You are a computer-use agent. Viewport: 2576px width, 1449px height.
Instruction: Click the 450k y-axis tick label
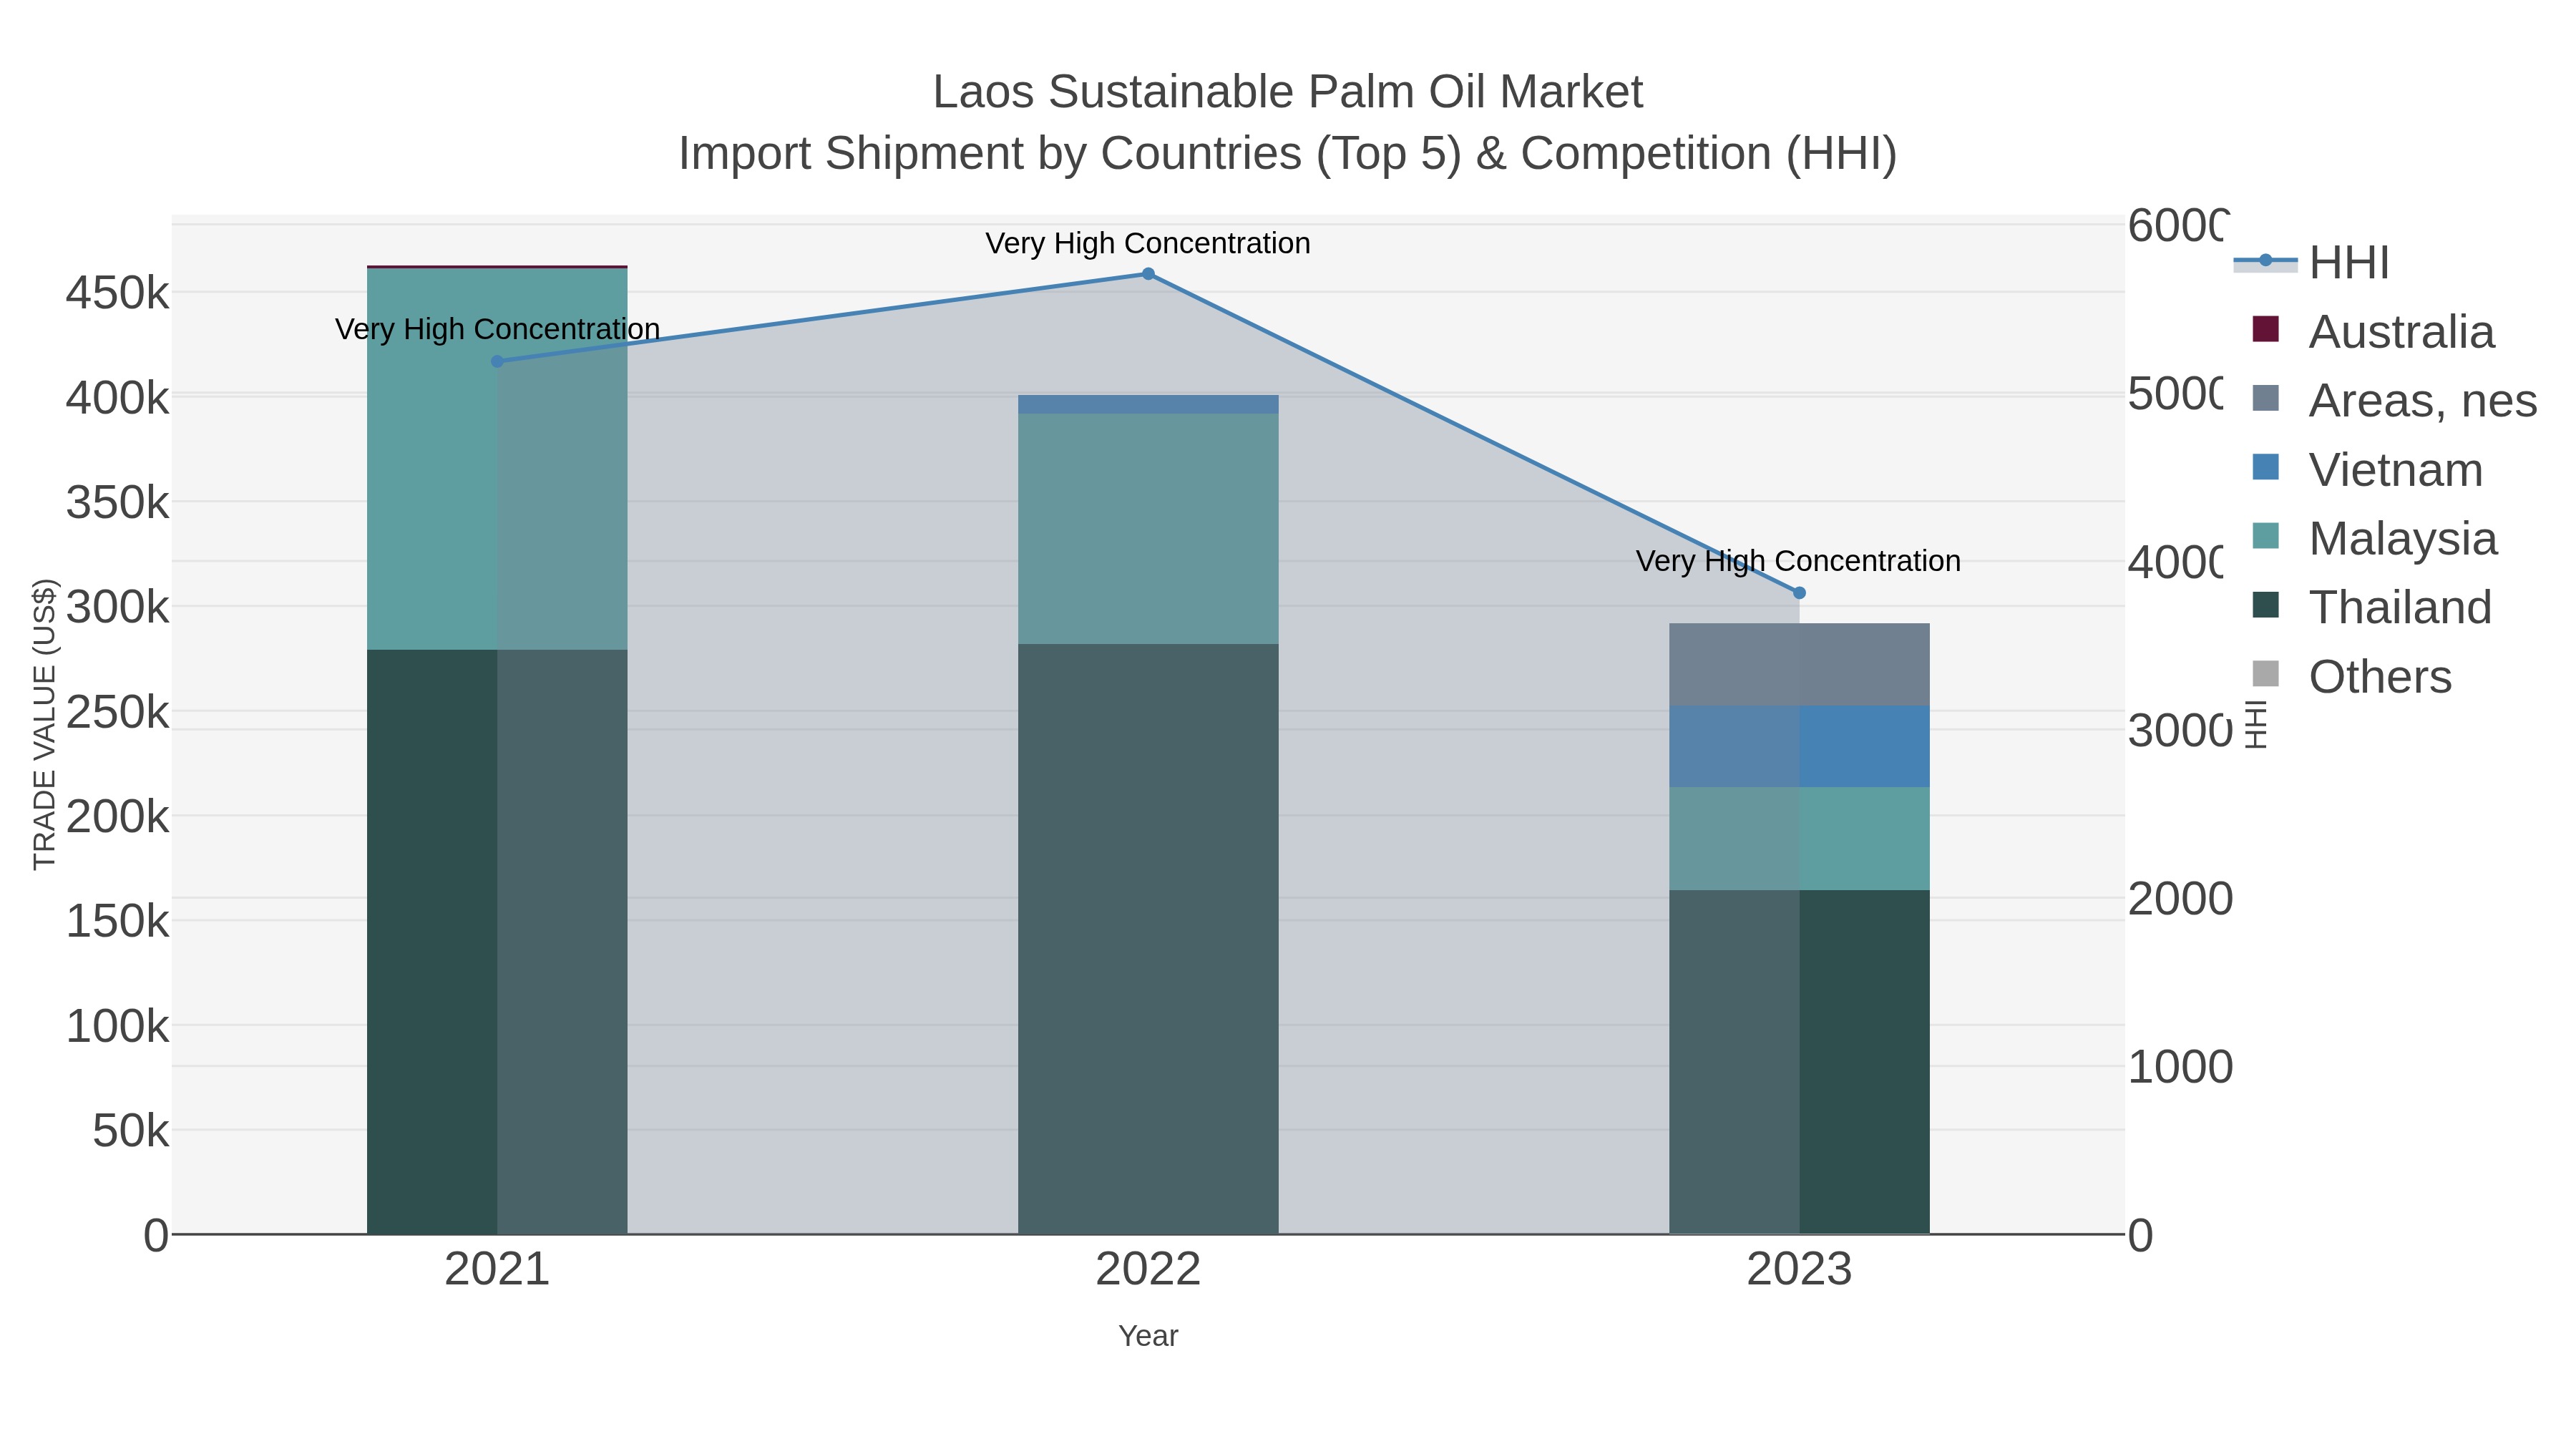tap(118, 293)
